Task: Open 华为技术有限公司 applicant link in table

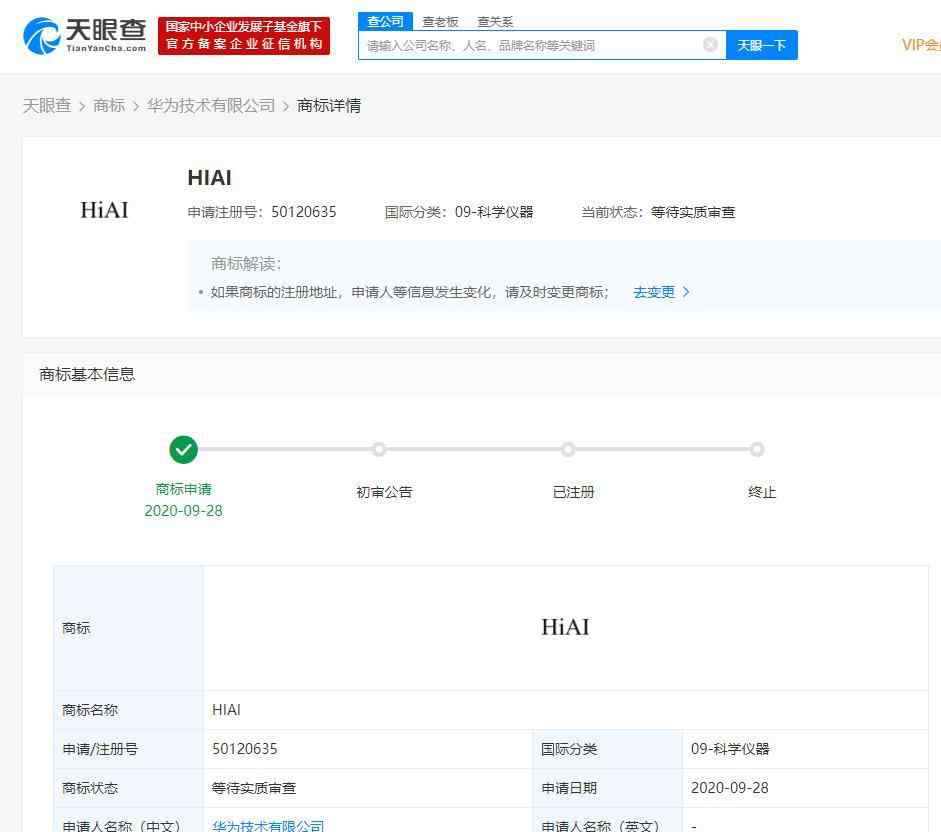Action: coord(268,826)
